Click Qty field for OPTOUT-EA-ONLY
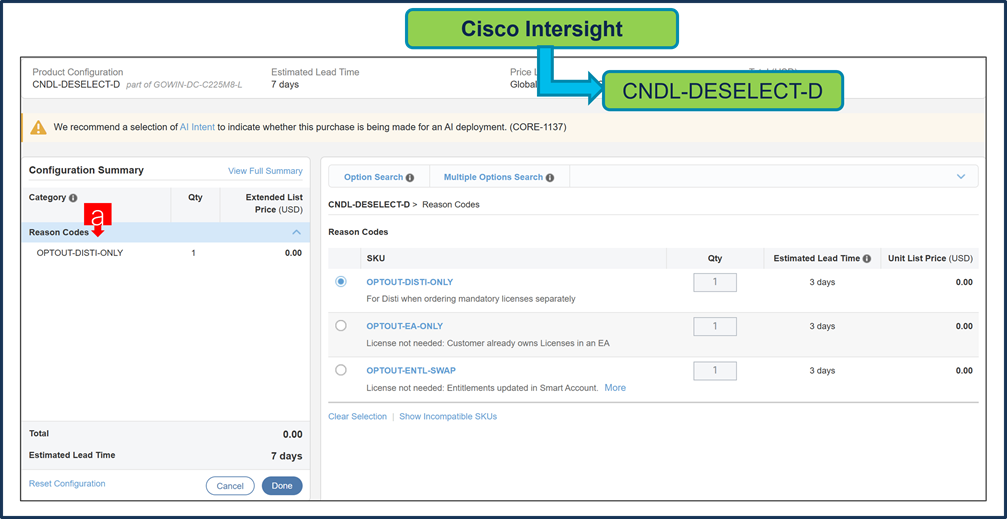 click(715, 326)
